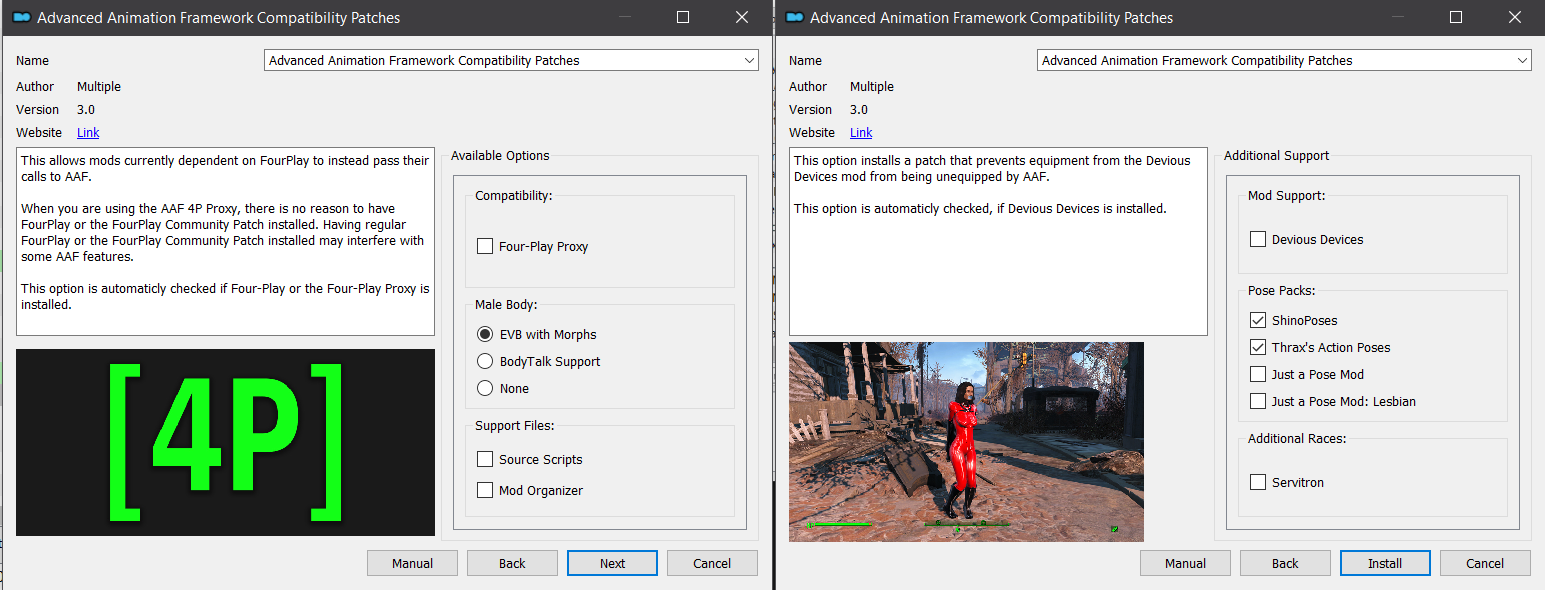The image size is (1546, 590).
Task: Tick the Servitron additional race checkbox
Action: click(x=1258, y=482)
